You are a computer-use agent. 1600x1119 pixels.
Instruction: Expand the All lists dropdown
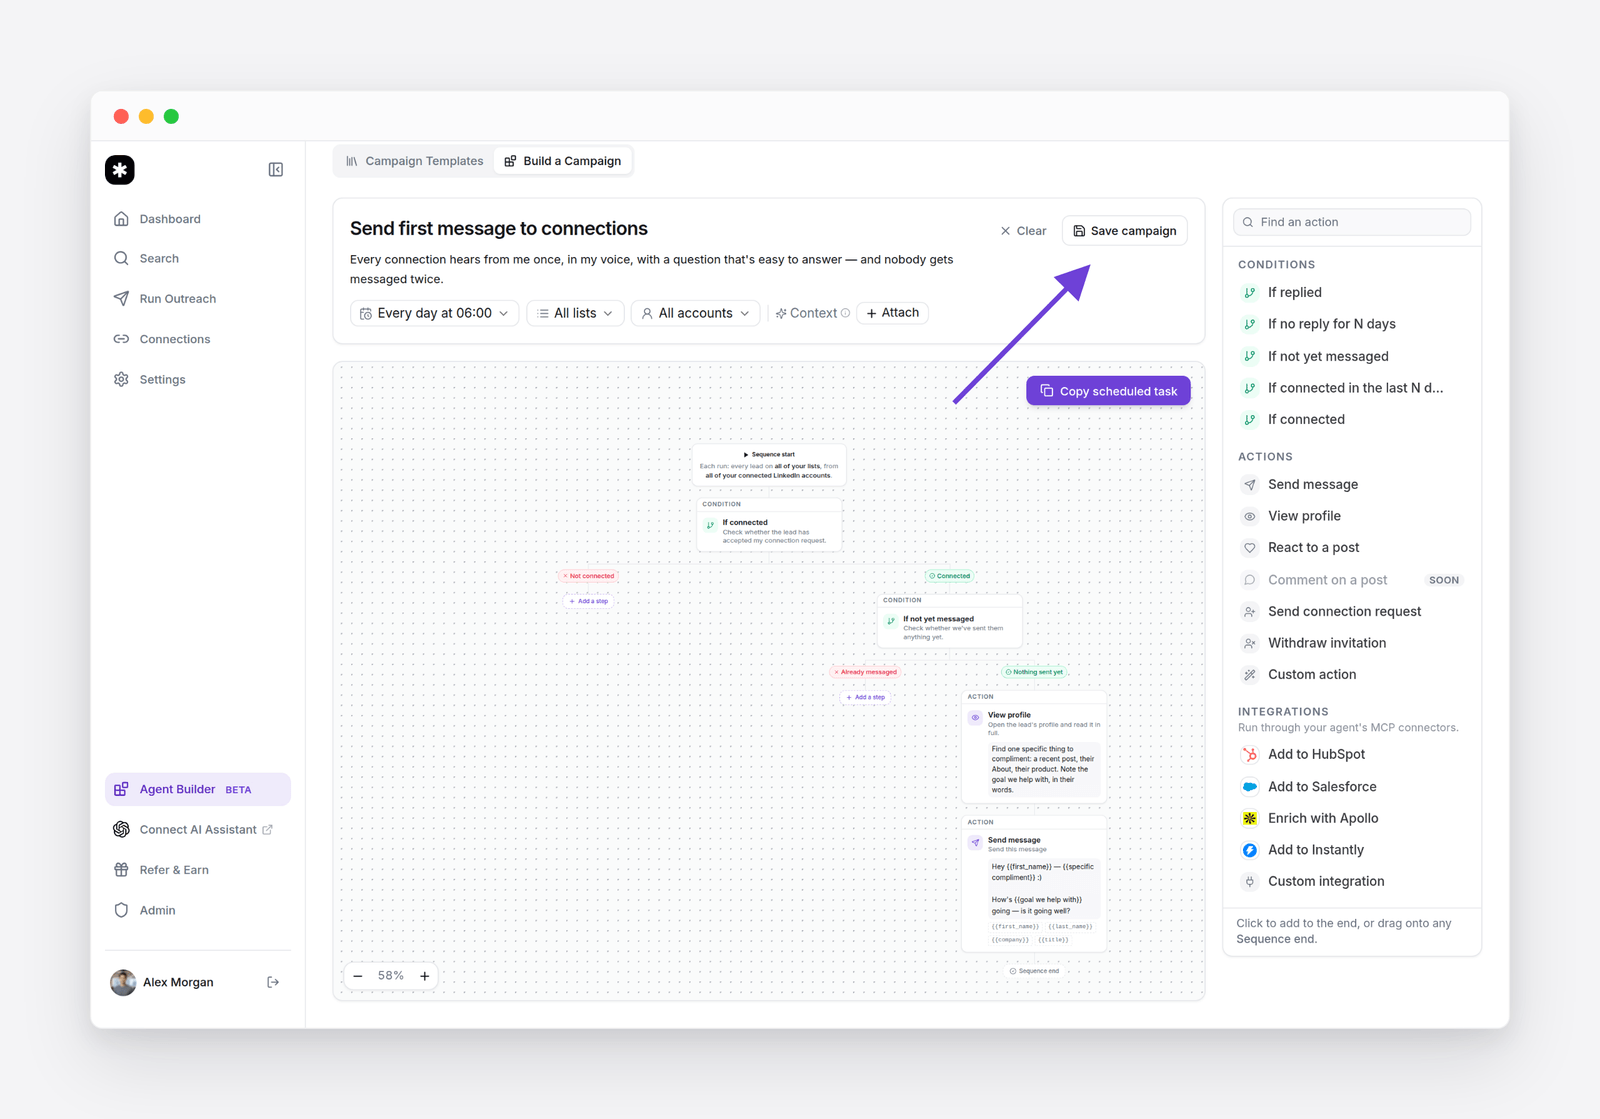coord(576,313)
